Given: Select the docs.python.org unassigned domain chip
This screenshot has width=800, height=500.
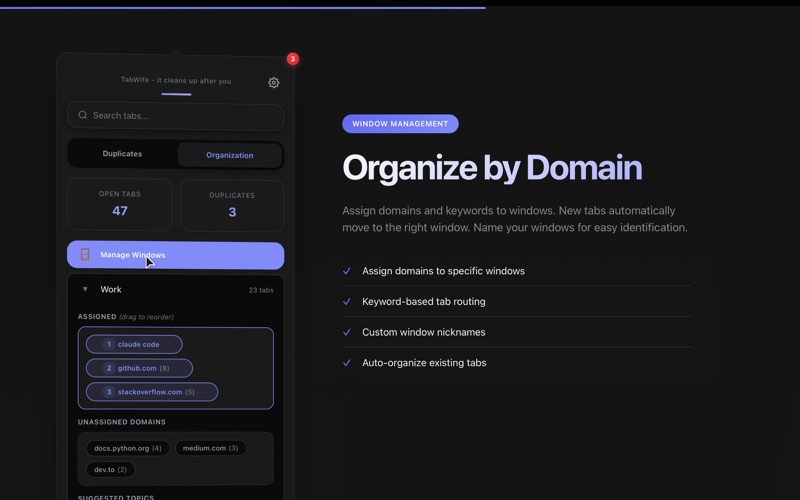Looking at the screenshot, I should (128, 448).
